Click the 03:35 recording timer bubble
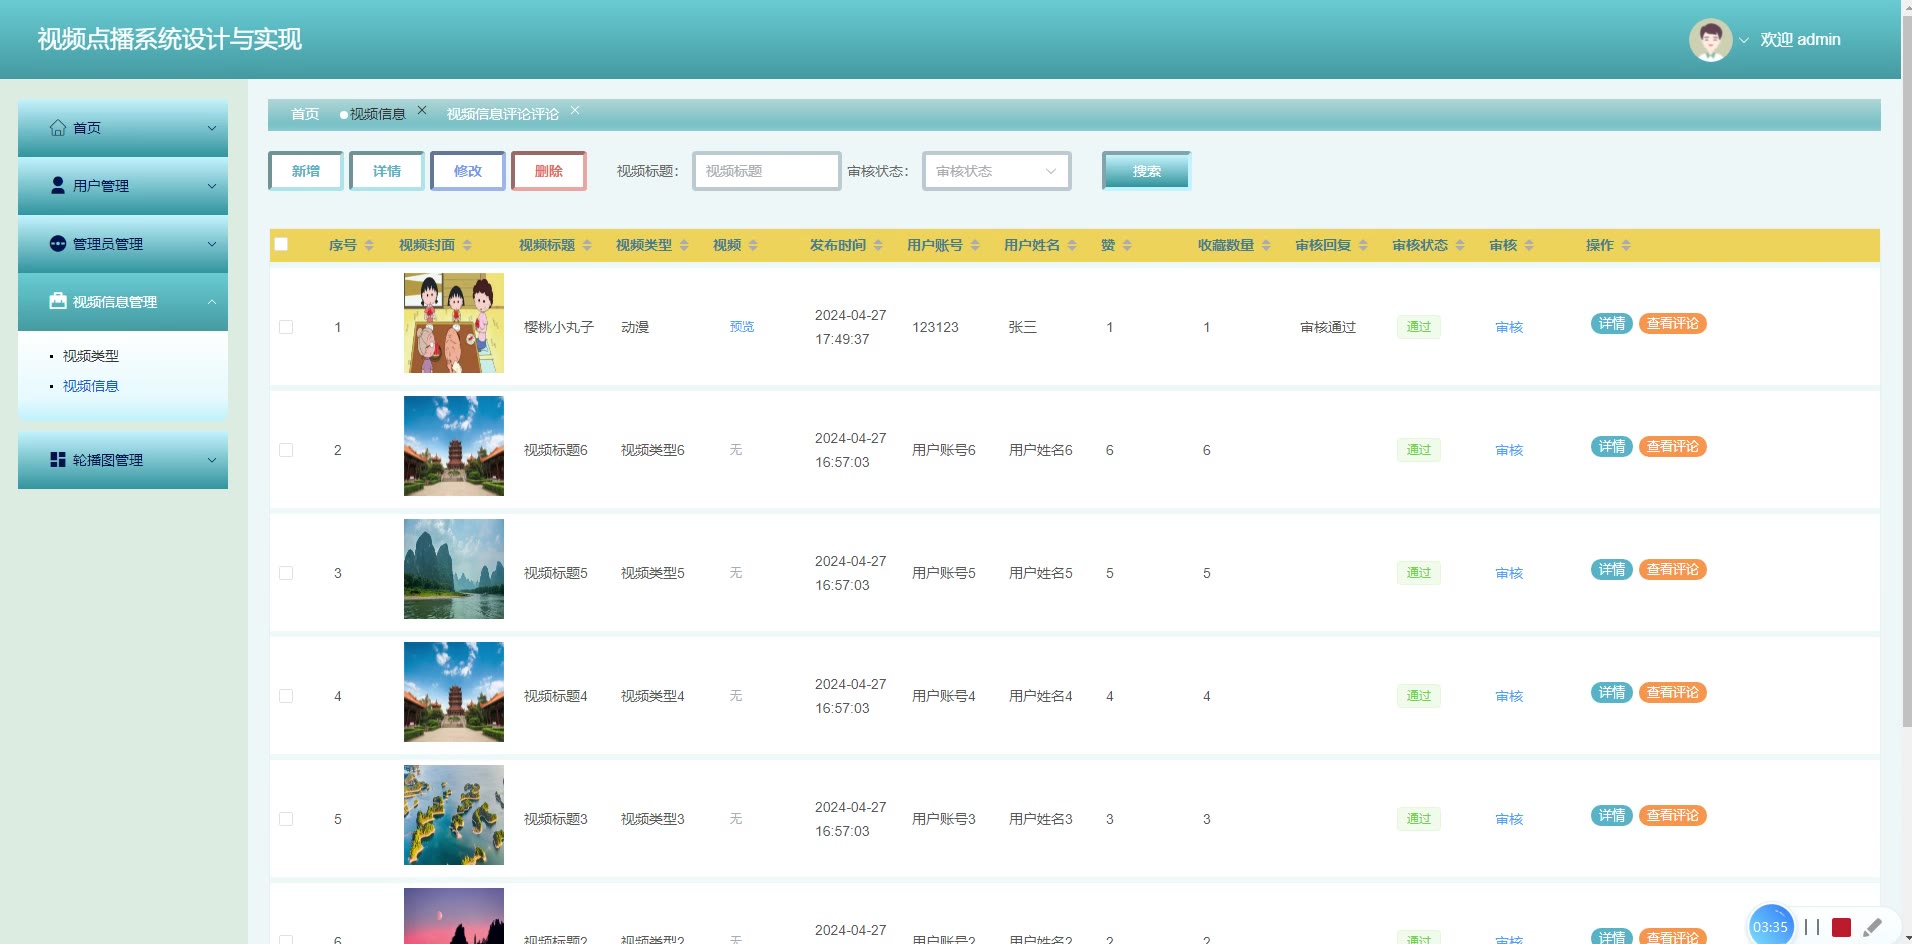 [1770, 927]
